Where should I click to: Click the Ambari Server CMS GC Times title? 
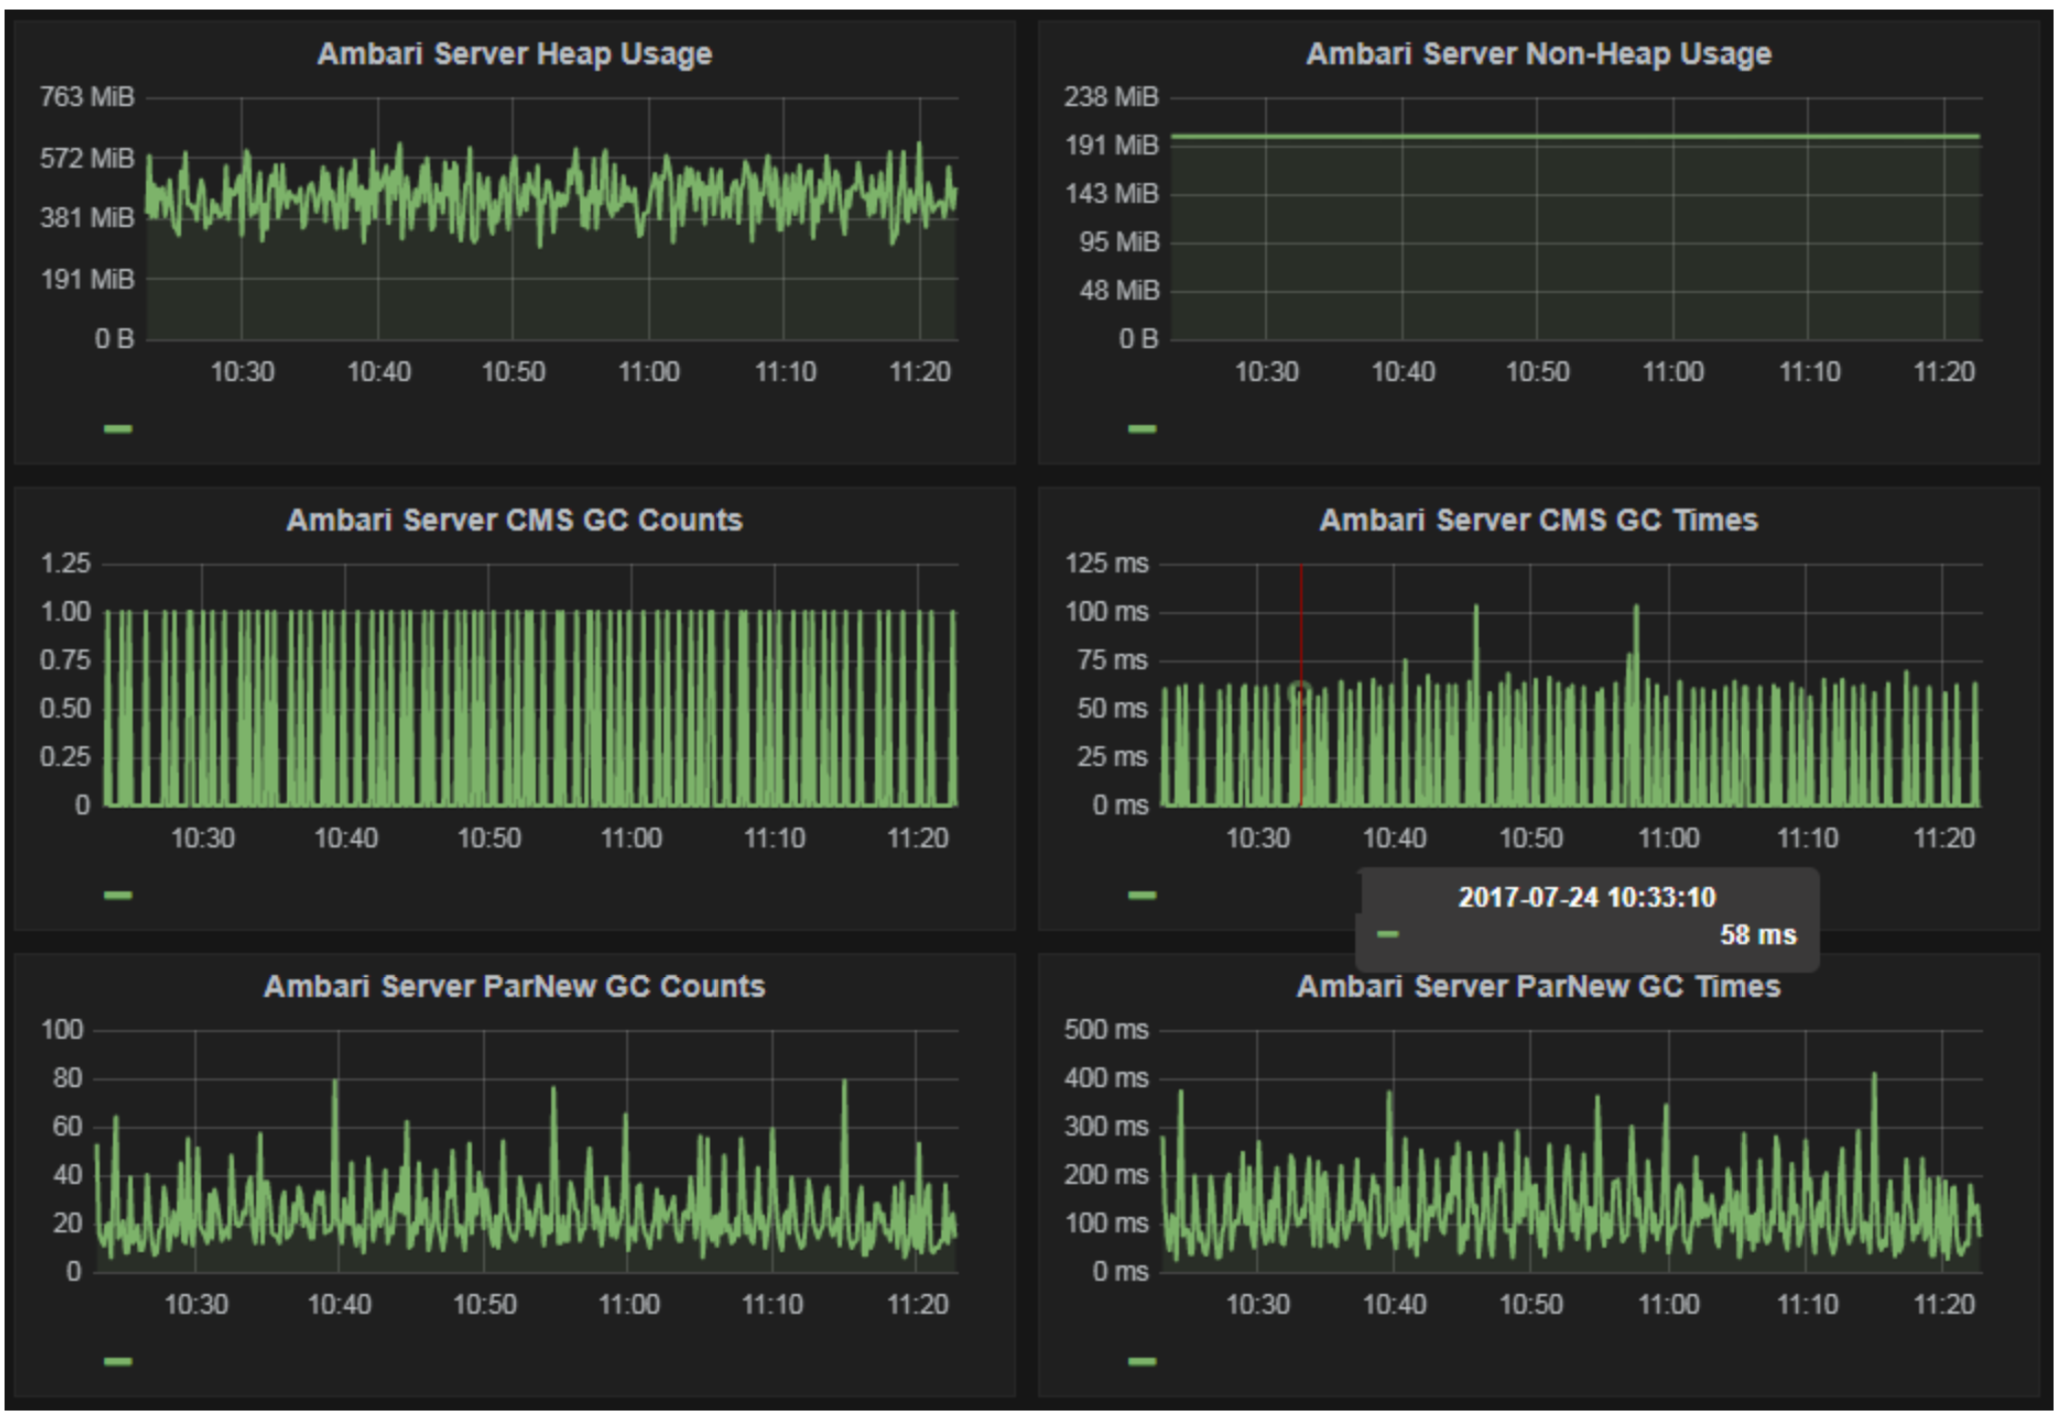click(1538, 520)
